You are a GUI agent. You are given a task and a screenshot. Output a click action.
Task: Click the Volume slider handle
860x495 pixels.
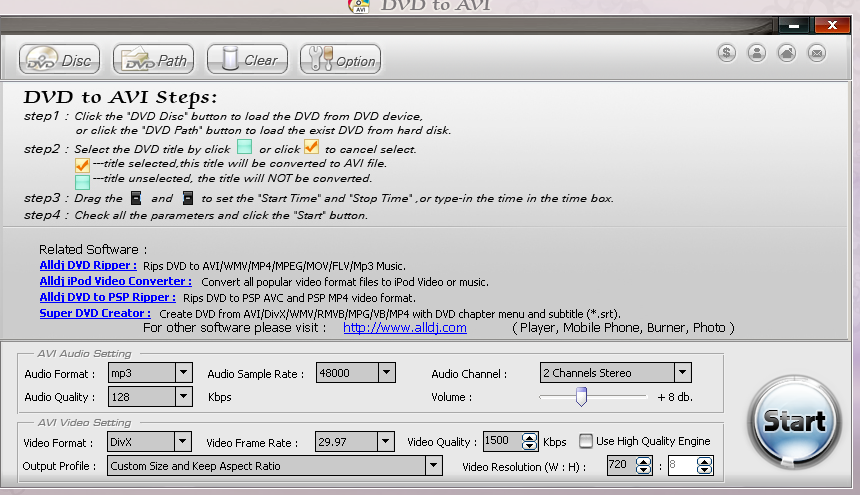click(x=581, y=396)
